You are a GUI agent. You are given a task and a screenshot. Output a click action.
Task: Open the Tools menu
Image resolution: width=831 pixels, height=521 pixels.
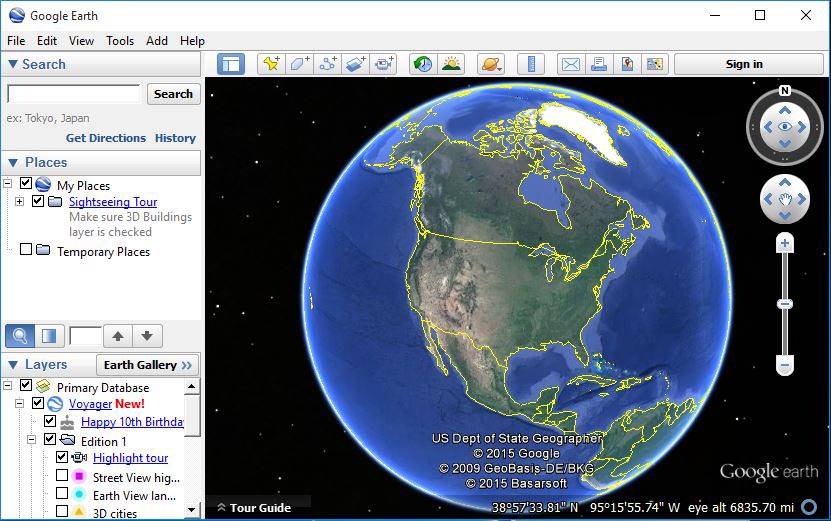pos(120,41)
